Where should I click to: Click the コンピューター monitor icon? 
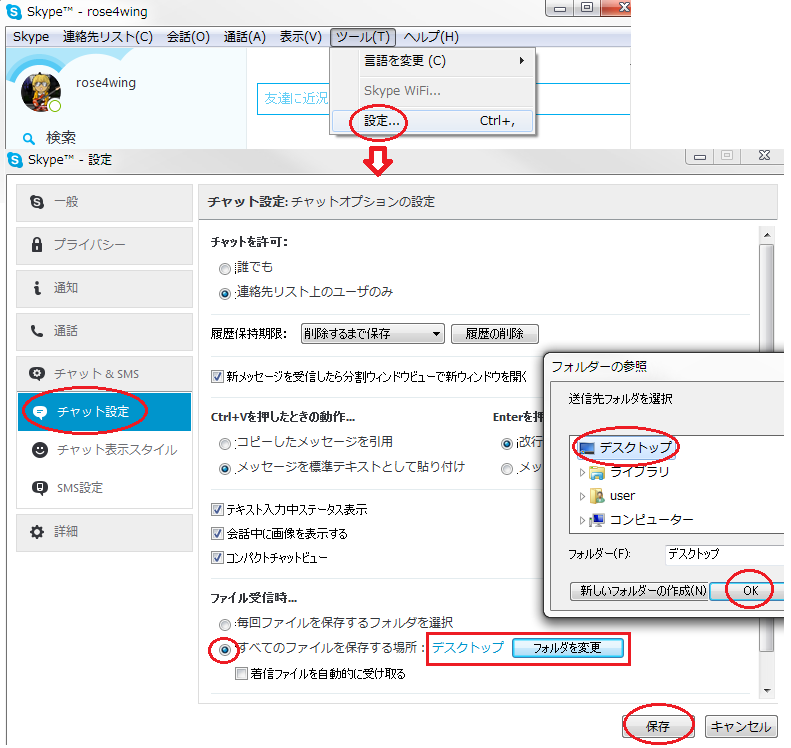[597, 520]
